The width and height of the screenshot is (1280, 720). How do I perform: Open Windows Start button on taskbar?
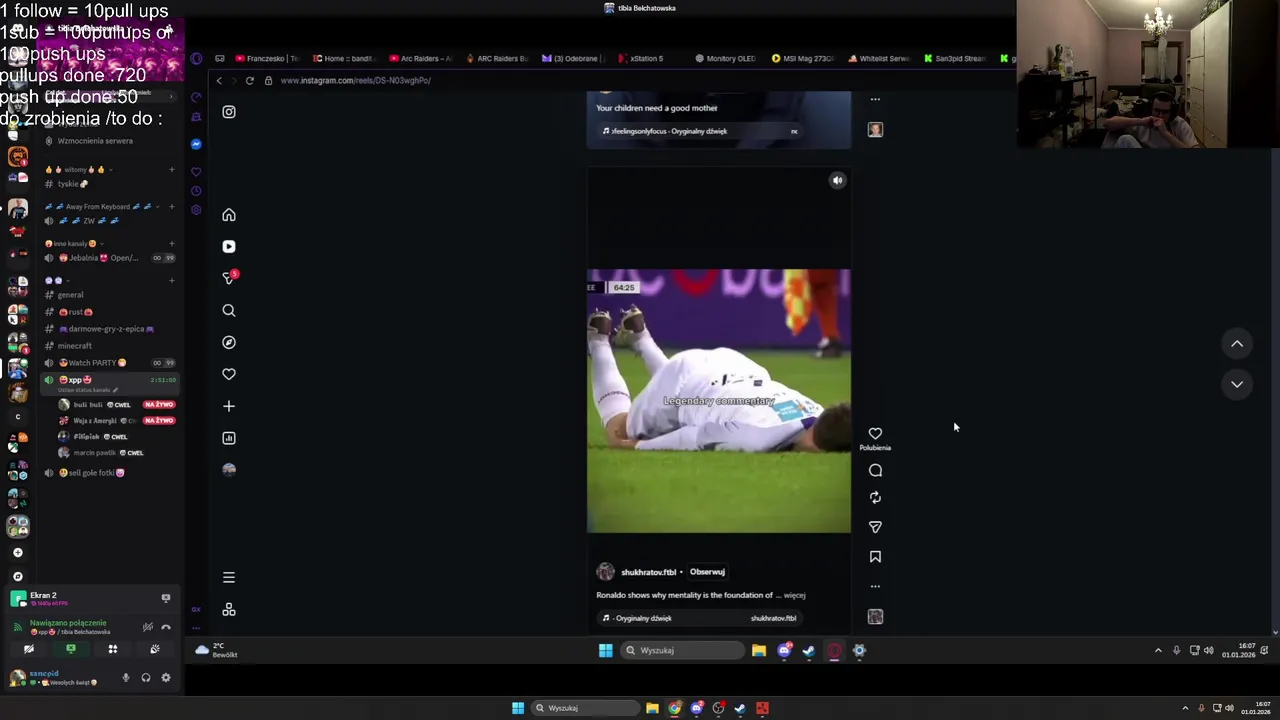click(x=518, y=708)
